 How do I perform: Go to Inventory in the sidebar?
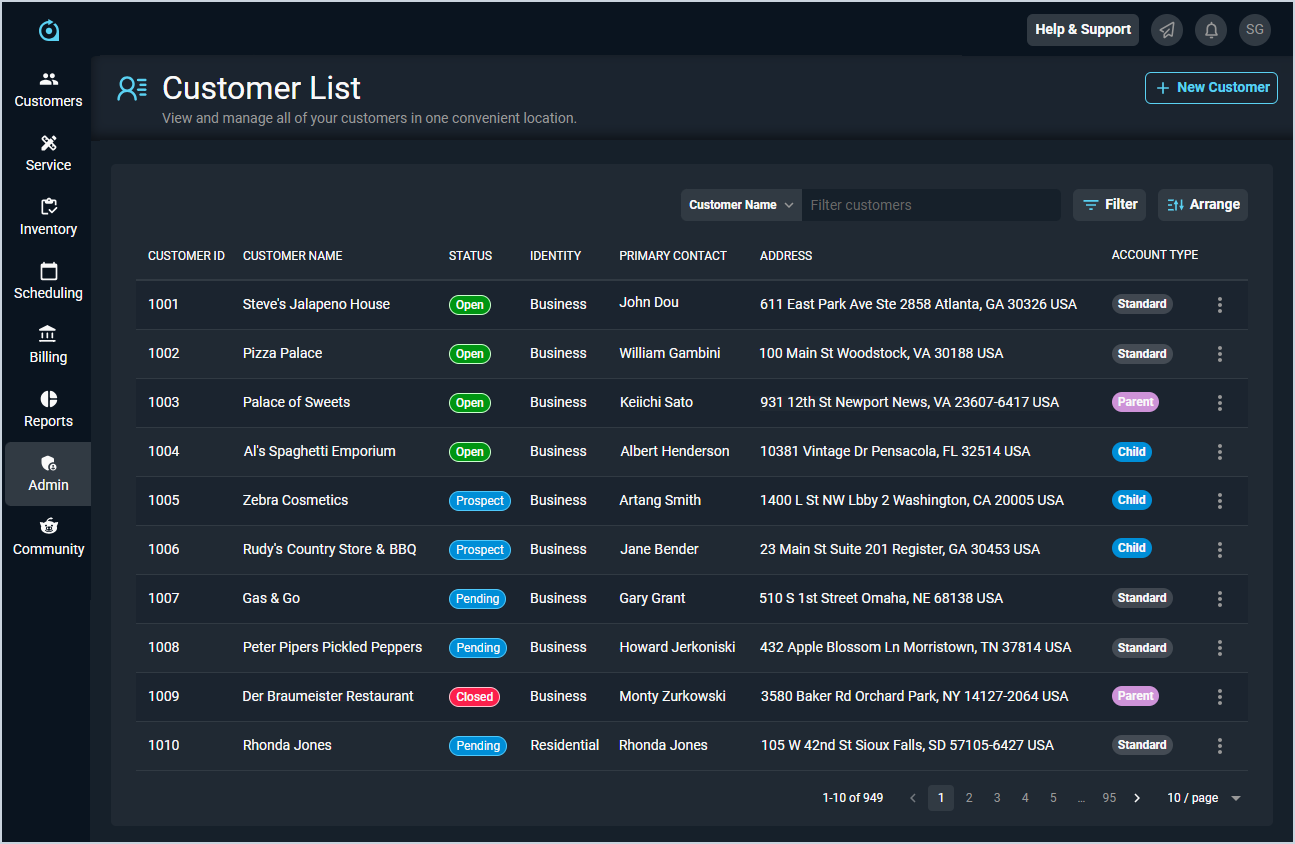[x=48, y=218]
